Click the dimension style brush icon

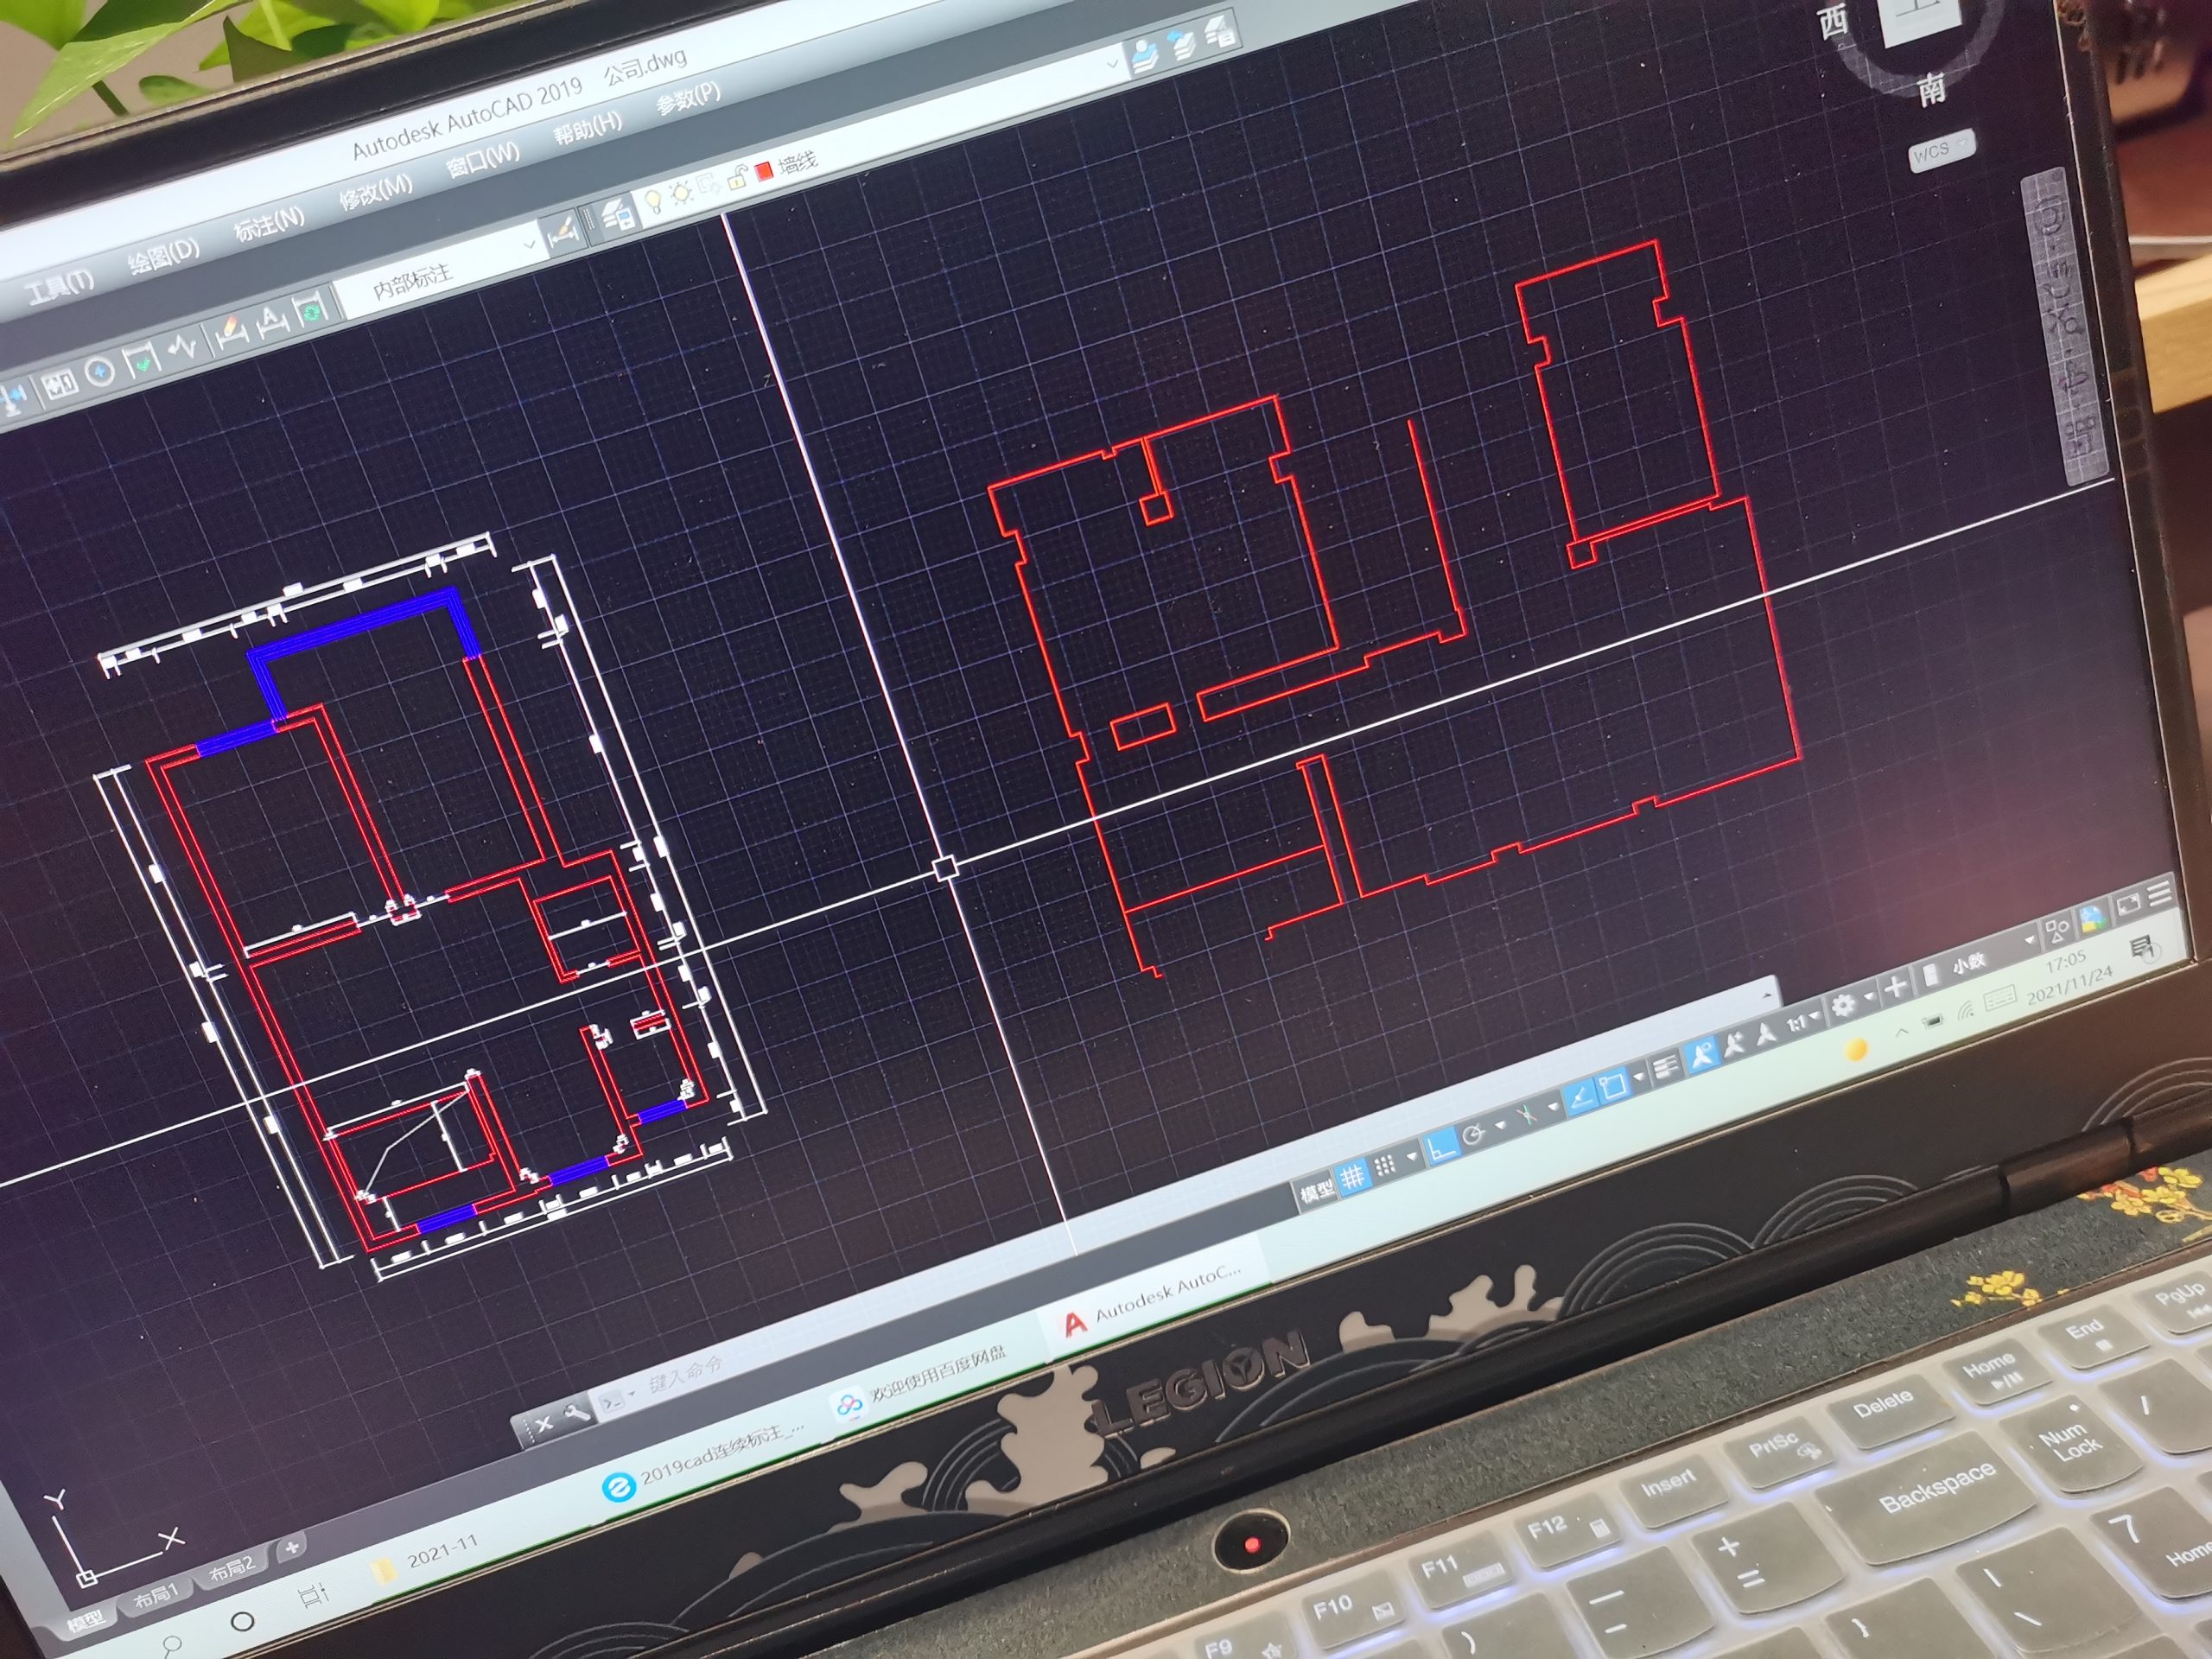[x=563, y=232]
